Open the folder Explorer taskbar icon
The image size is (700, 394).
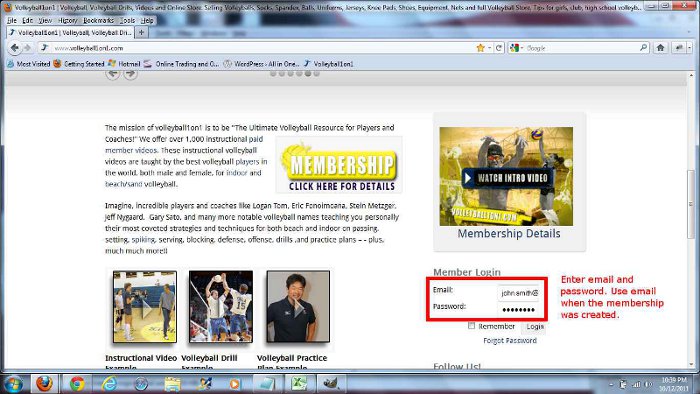pos(172,384)
